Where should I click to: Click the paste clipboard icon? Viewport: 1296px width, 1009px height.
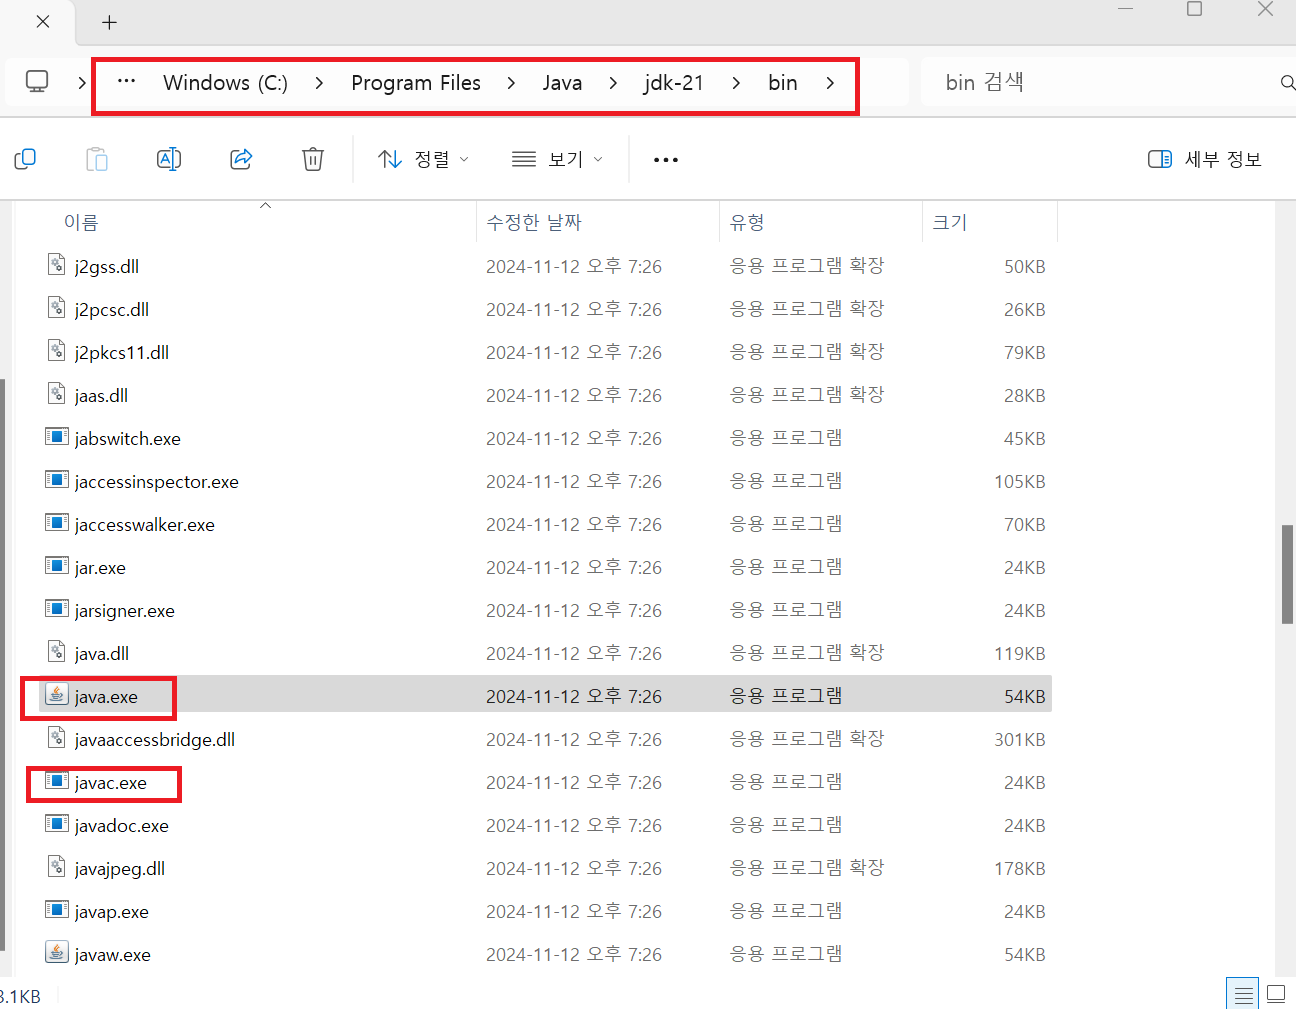point(97,159)
